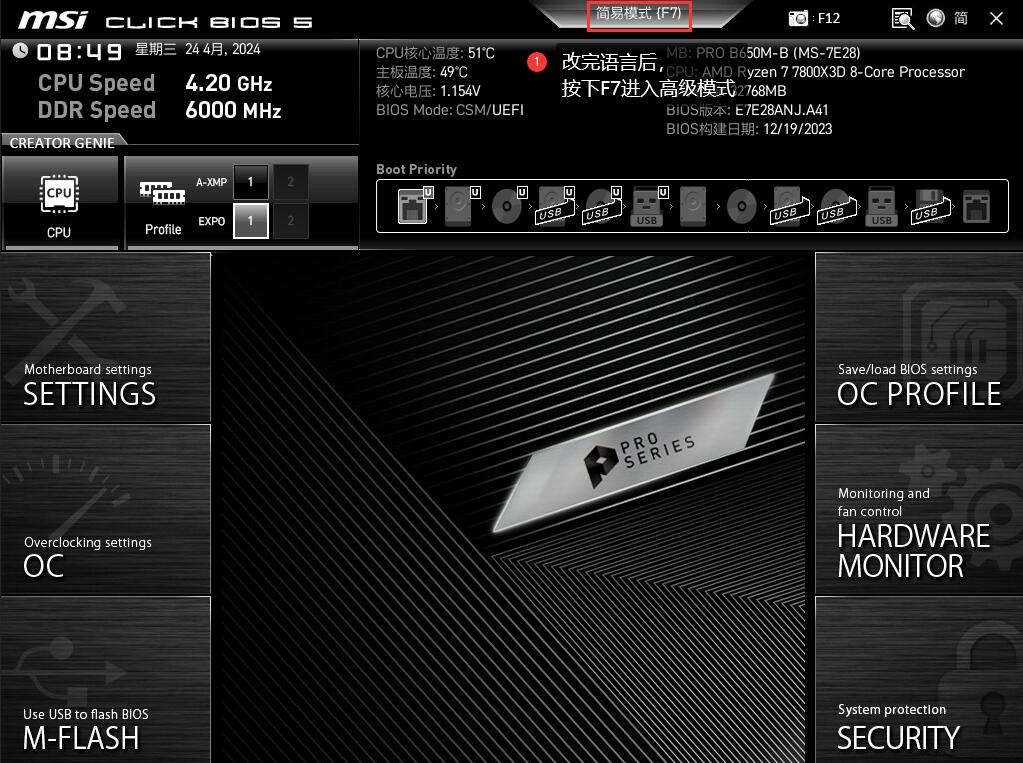The image size is (1023, 763).
Task: Open the BIOS search magnifier icon
Action: [902, 18]
